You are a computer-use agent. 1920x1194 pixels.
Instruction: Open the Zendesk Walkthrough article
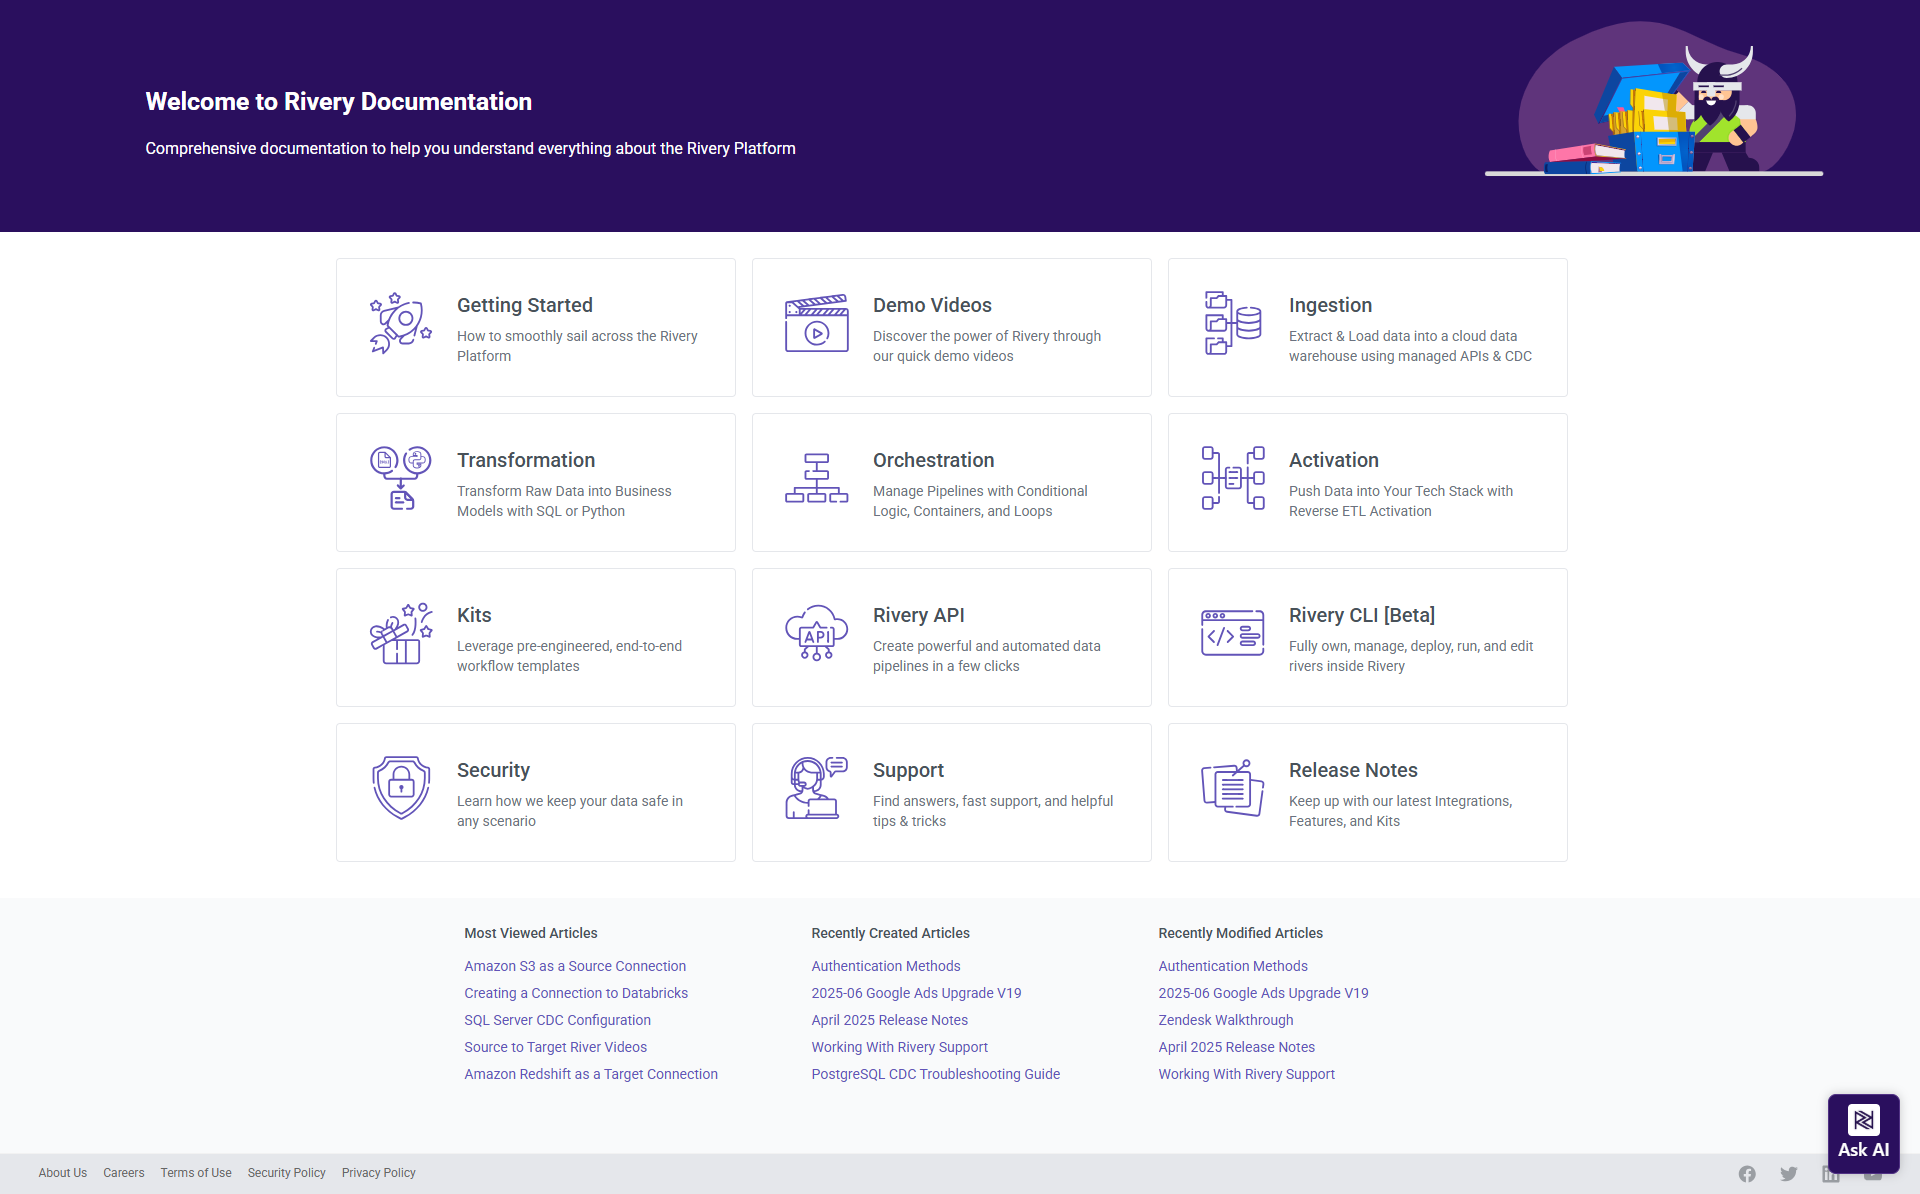[1226, 1020]
